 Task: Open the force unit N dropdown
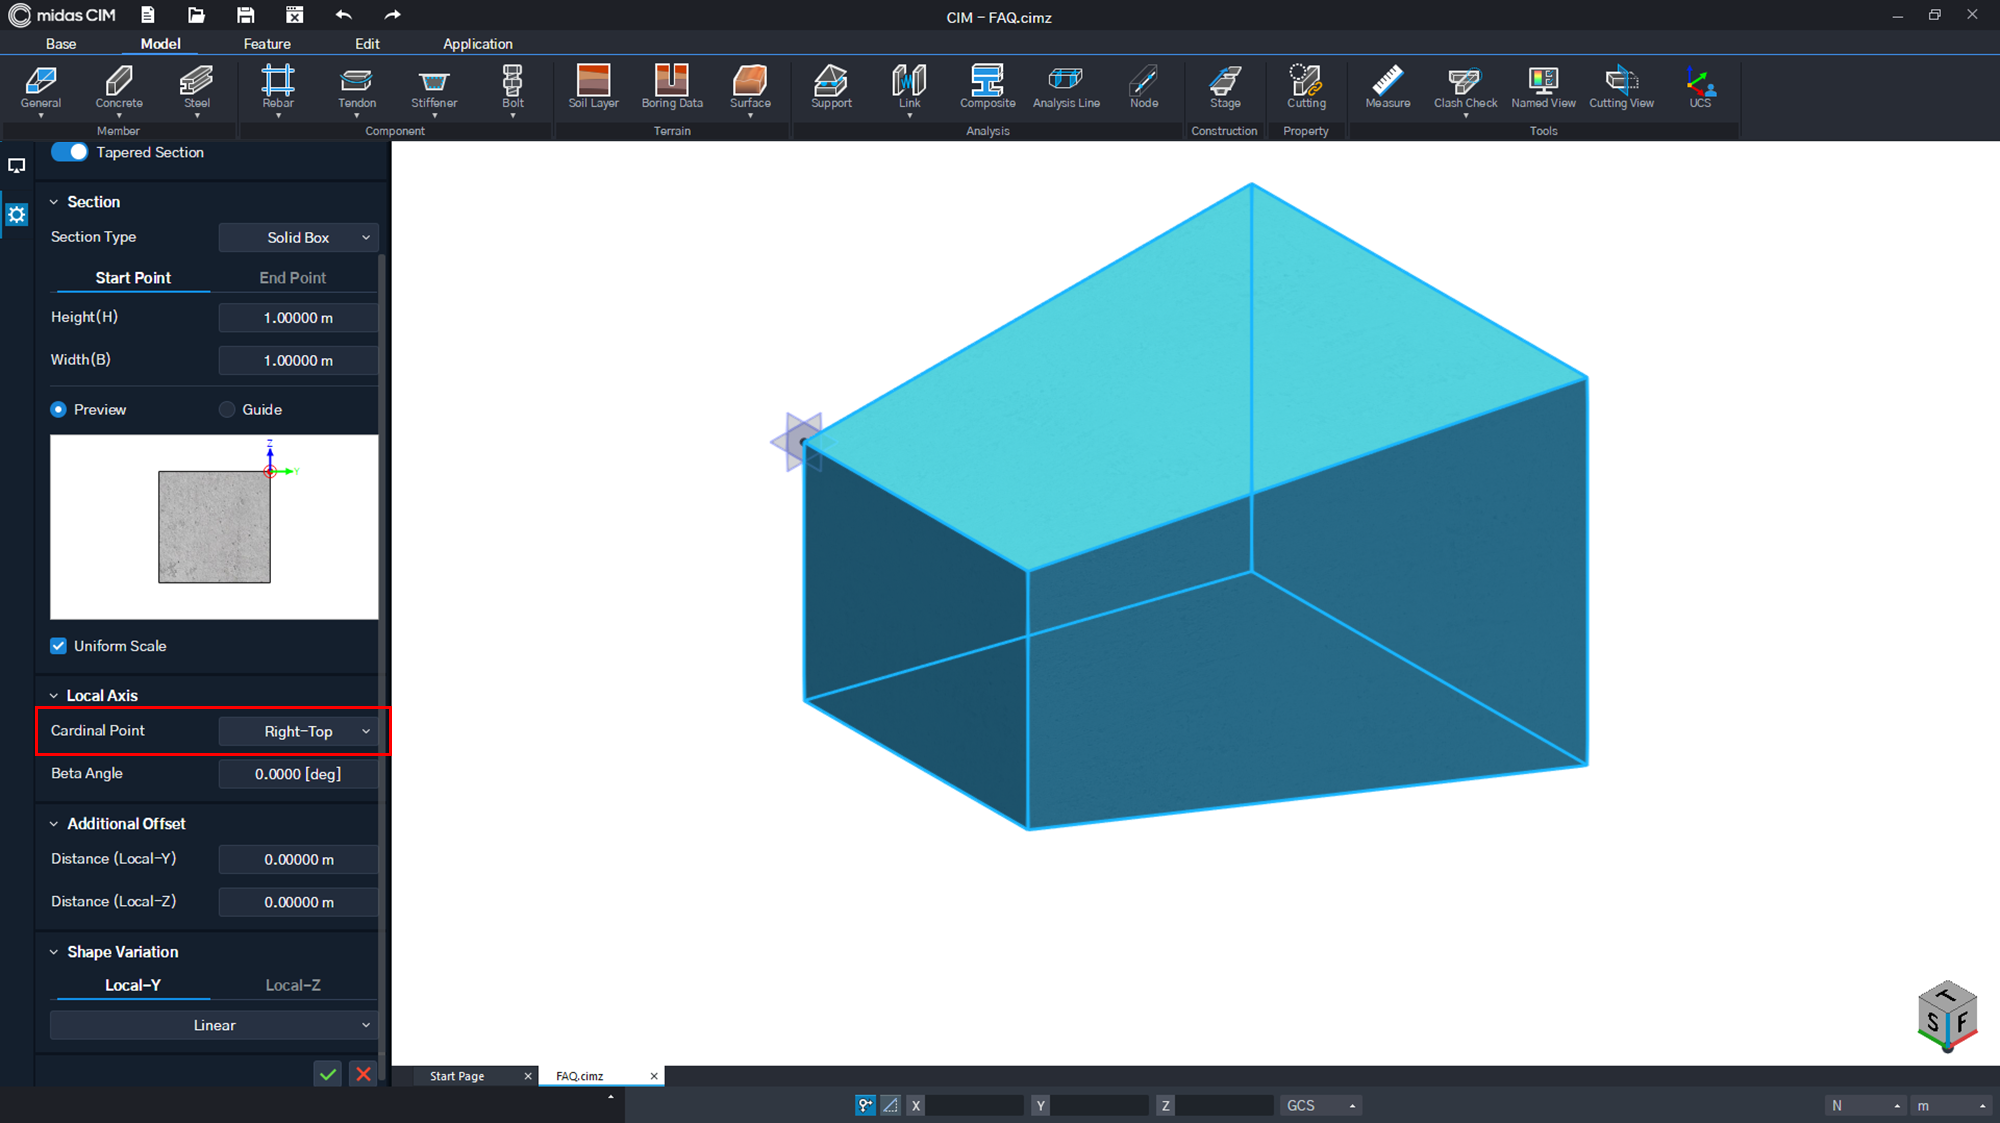1865,1105
